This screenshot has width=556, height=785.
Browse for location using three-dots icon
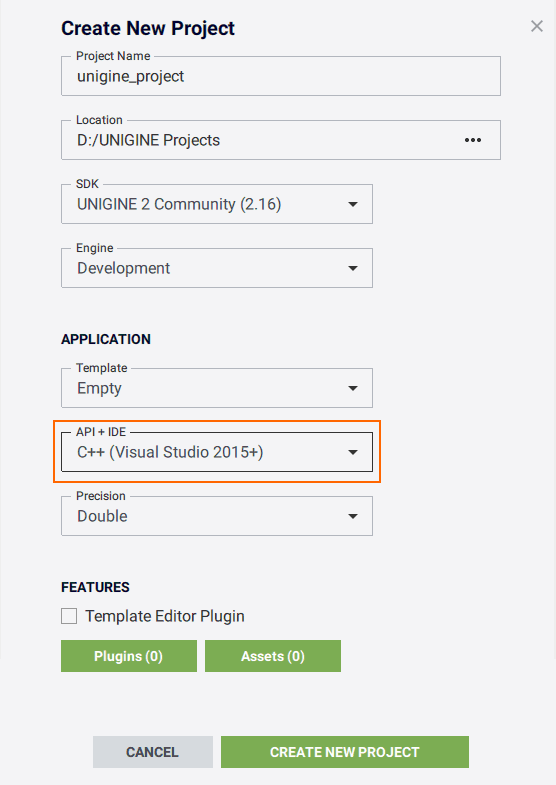pos(473,140)
